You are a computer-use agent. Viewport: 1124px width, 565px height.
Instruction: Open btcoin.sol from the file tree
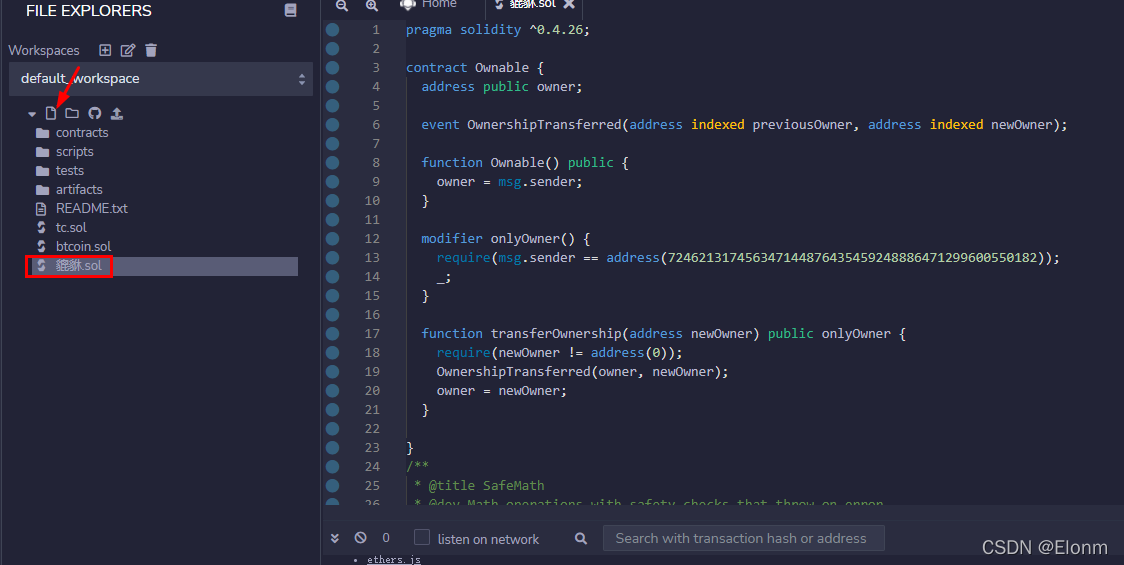pyautogui.click(x=83, y=247)
